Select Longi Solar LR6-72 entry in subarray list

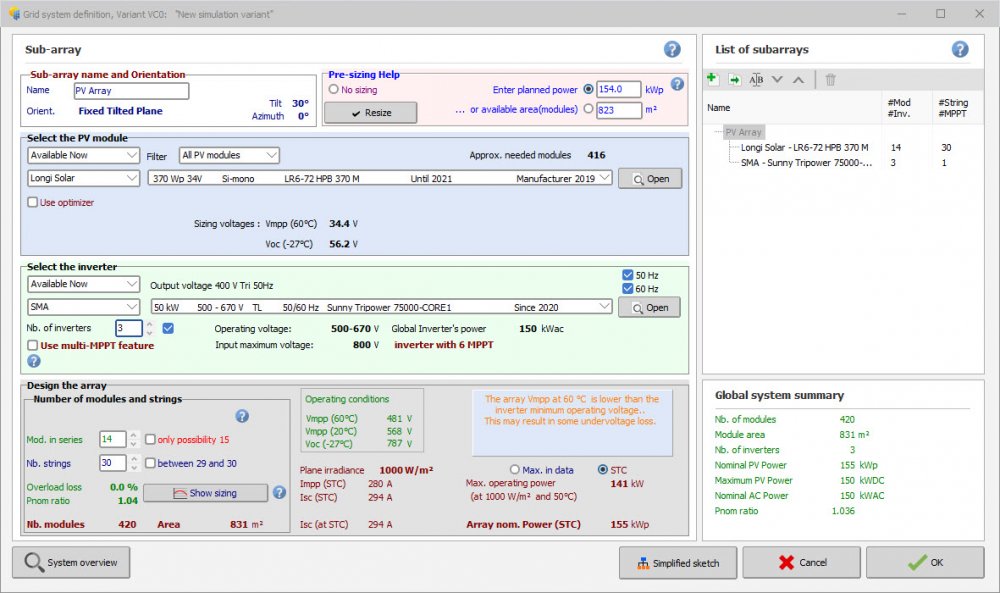804,147
